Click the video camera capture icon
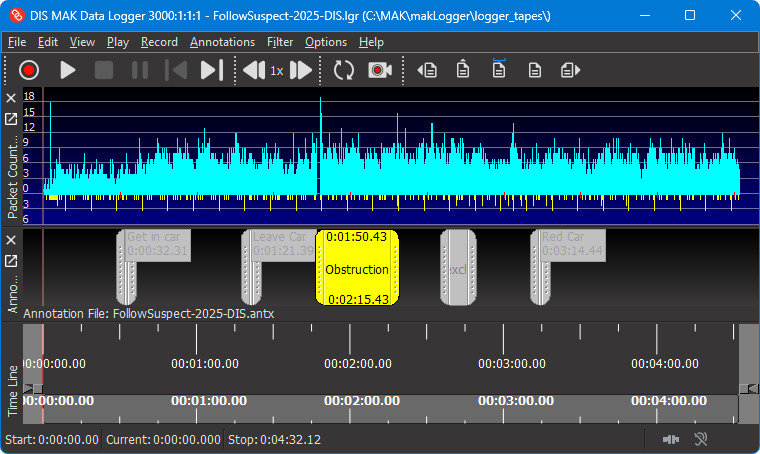 click(379, 70)
